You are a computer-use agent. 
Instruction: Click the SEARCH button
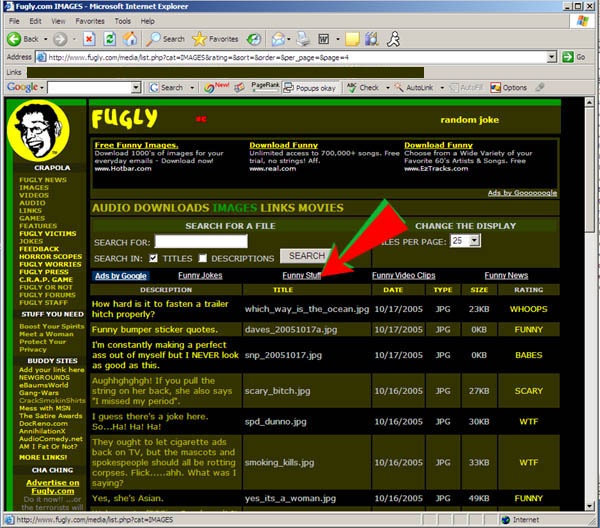click(x=307, y=256)
